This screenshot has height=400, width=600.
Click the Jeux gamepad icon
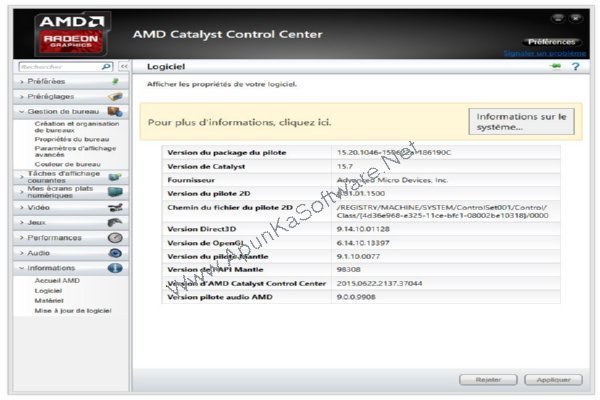tap(115, 222)
